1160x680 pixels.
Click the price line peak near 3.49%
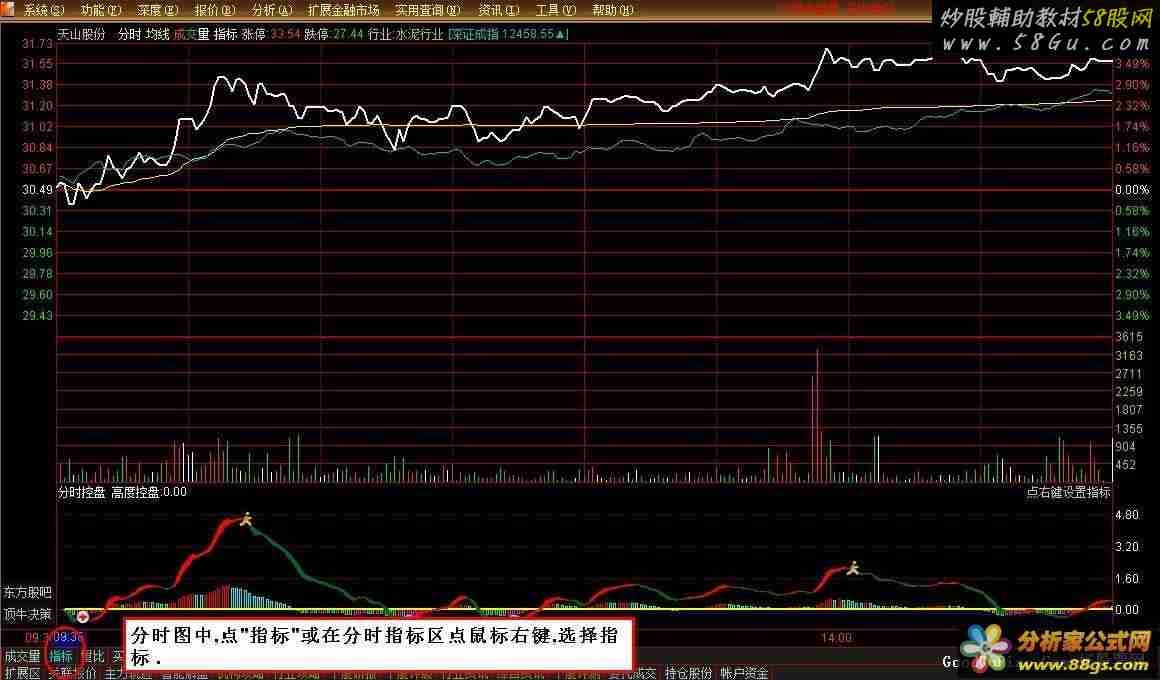827,50
